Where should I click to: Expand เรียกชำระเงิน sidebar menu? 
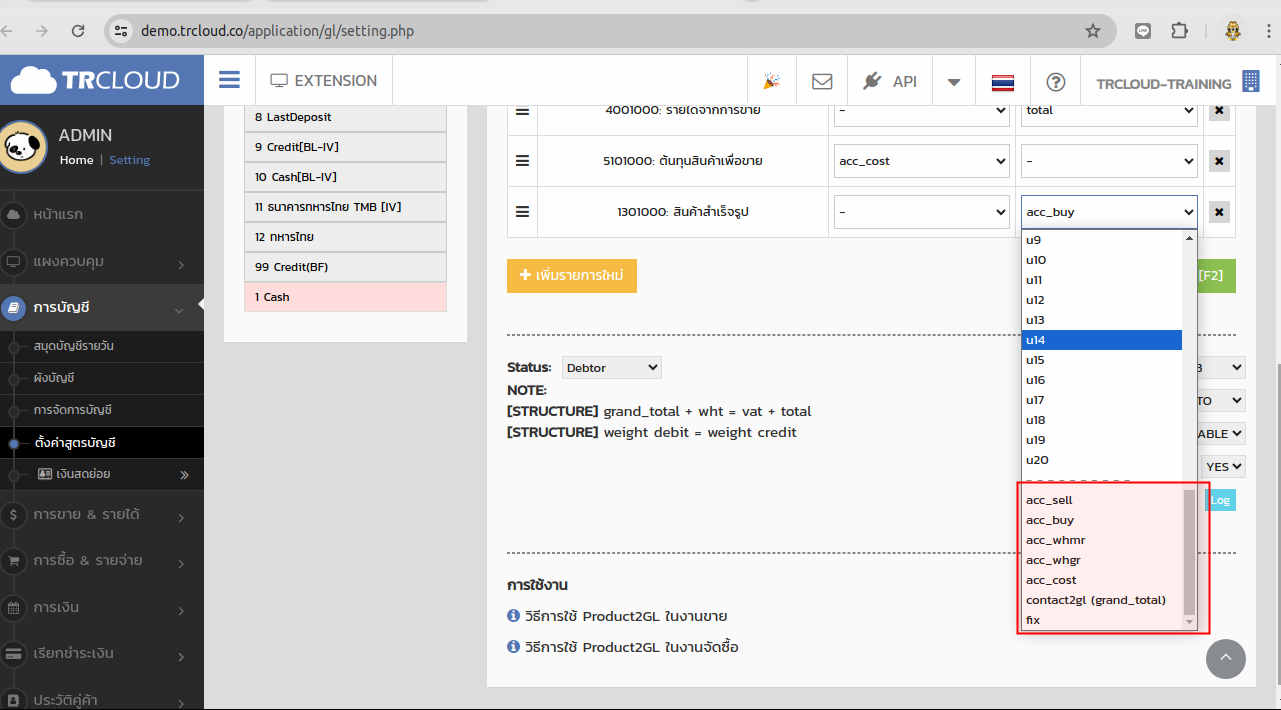[102, 654]
